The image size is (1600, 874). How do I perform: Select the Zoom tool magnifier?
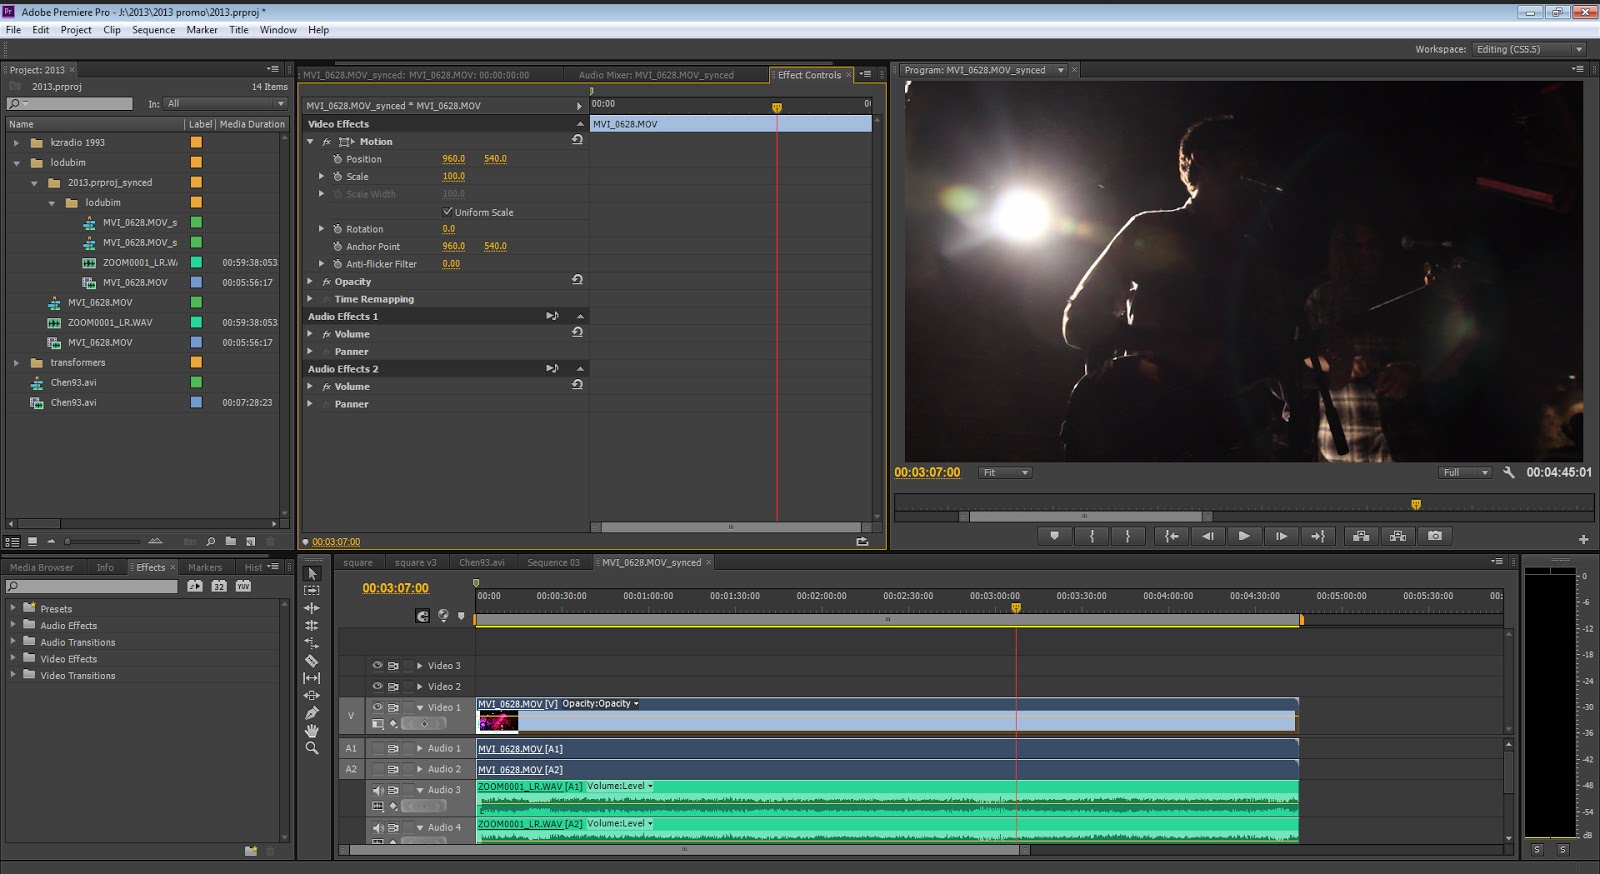[312, 748]
